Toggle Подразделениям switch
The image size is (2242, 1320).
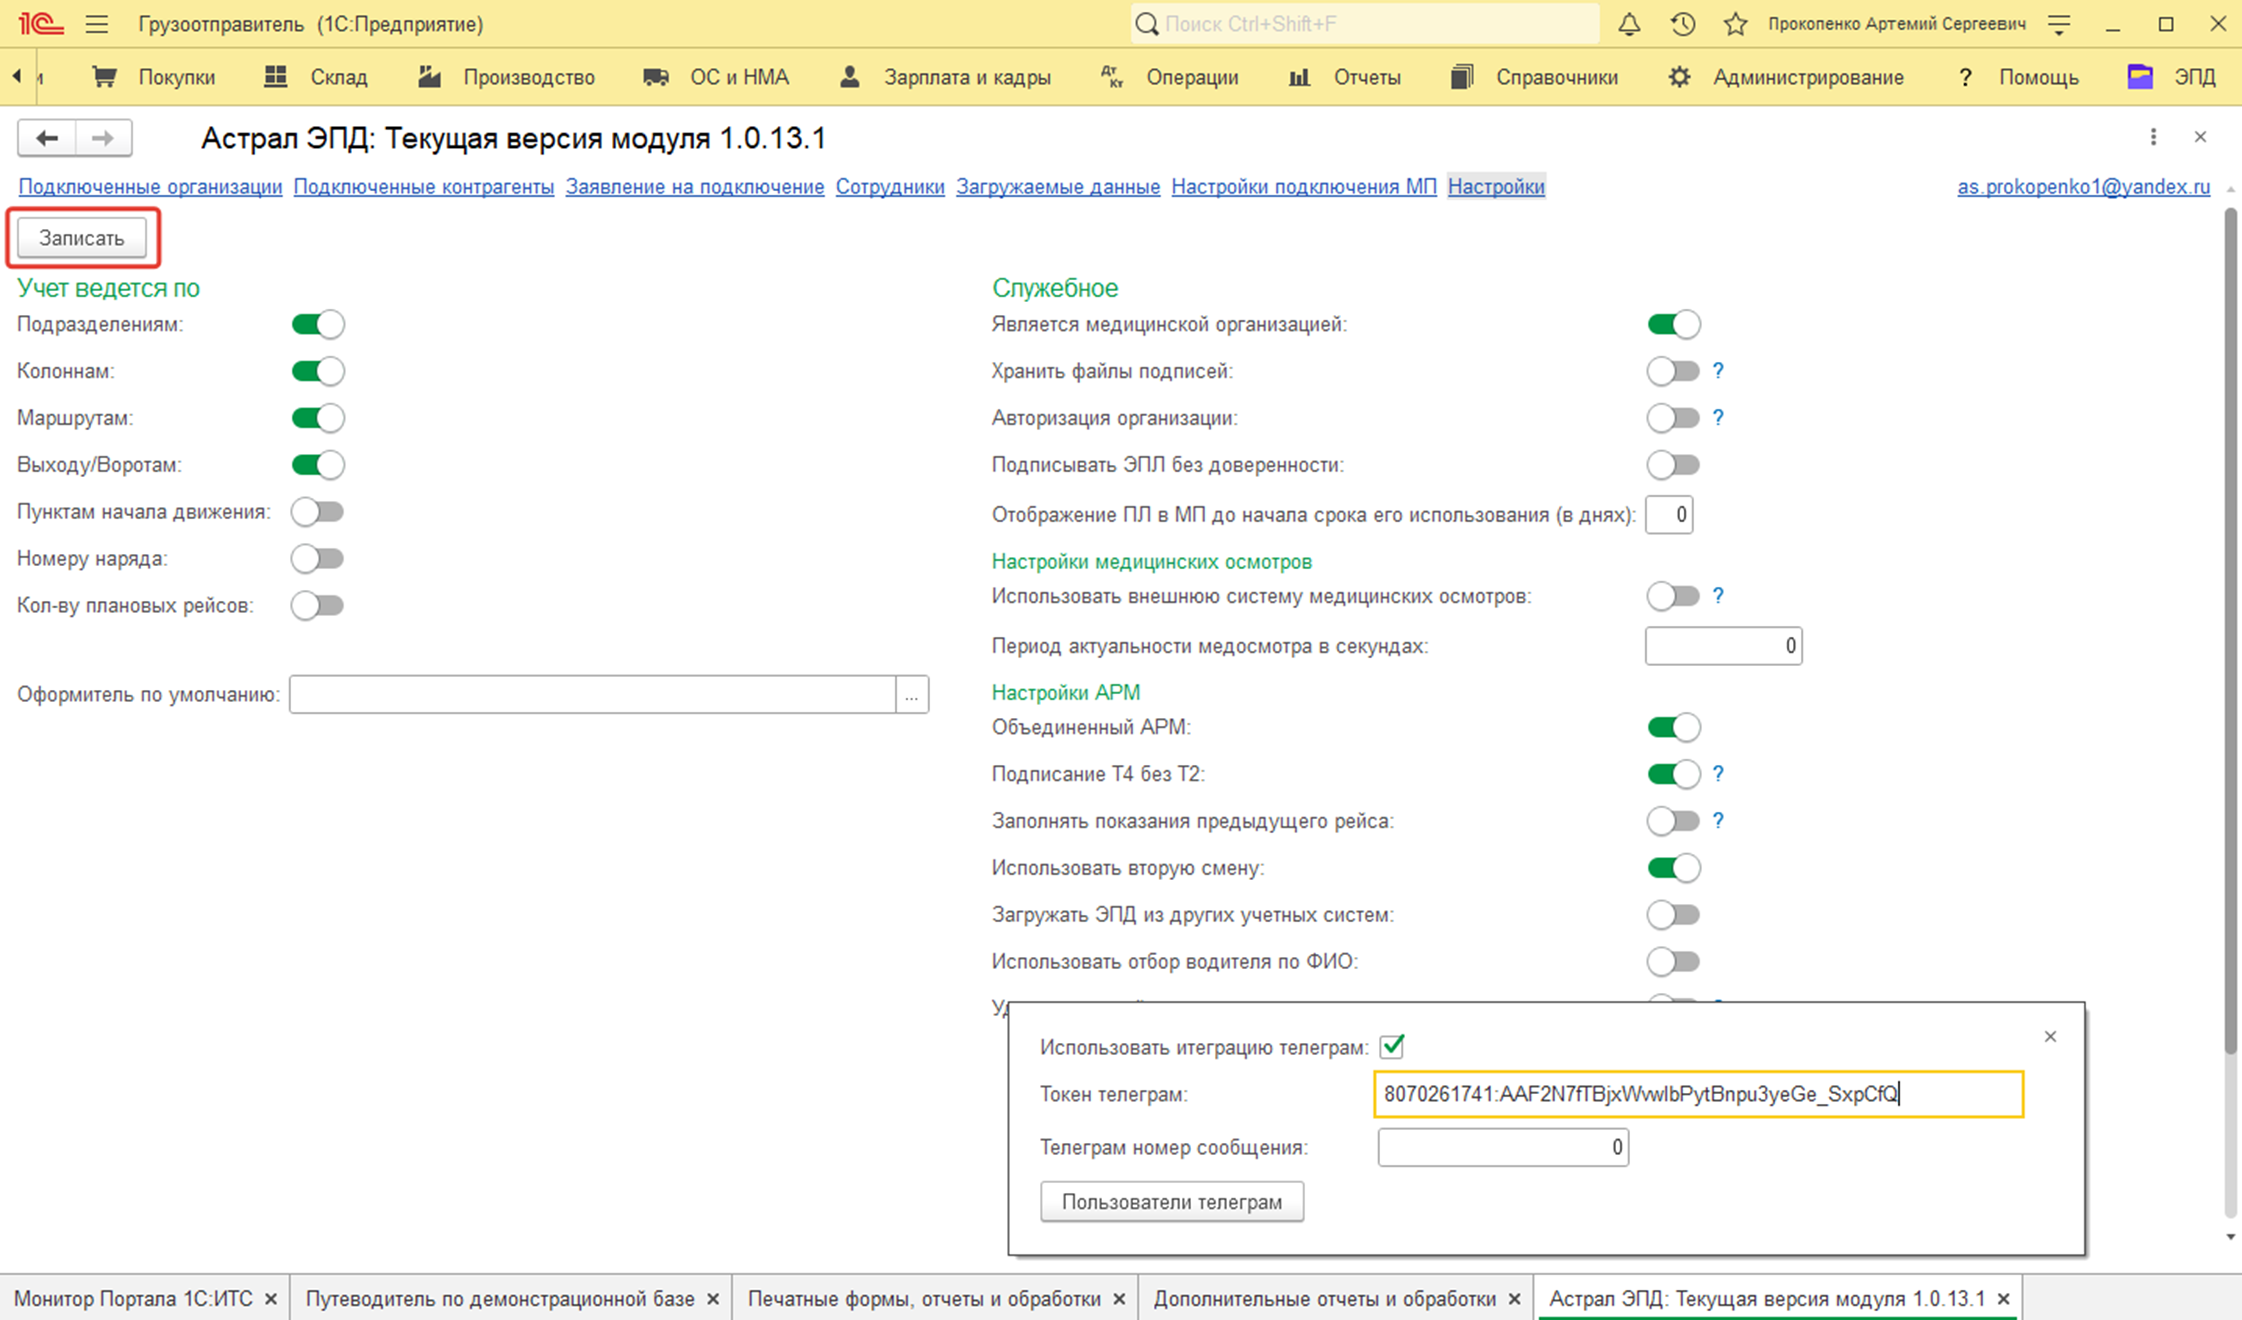tap(318, 324)
